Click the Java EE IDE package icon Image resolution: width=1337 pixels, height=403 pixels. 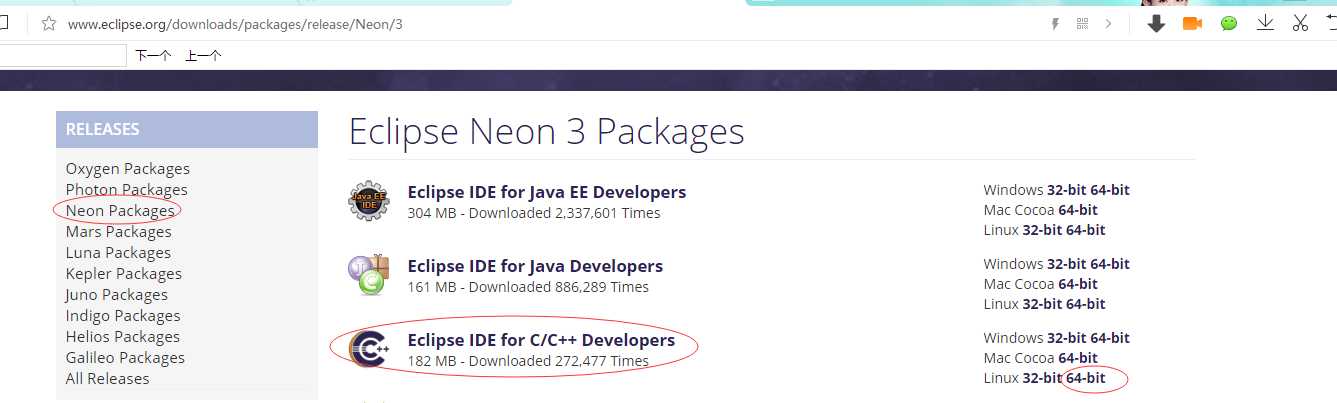368,201
